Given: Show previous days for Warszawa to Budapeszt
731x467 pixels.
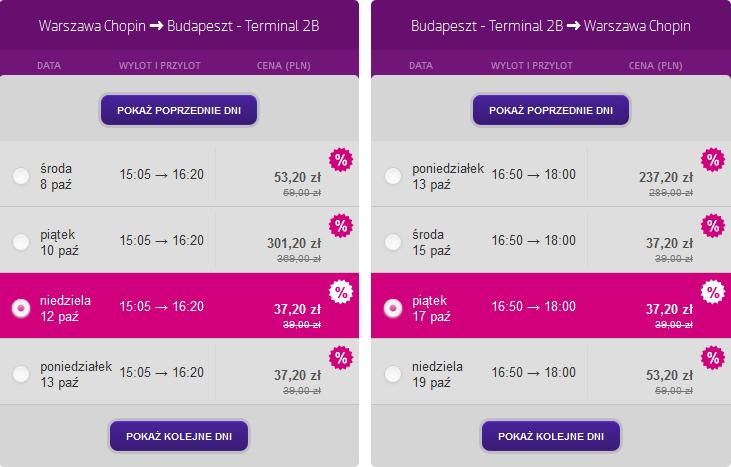Looking at the screenshot, I should point(179,110).
